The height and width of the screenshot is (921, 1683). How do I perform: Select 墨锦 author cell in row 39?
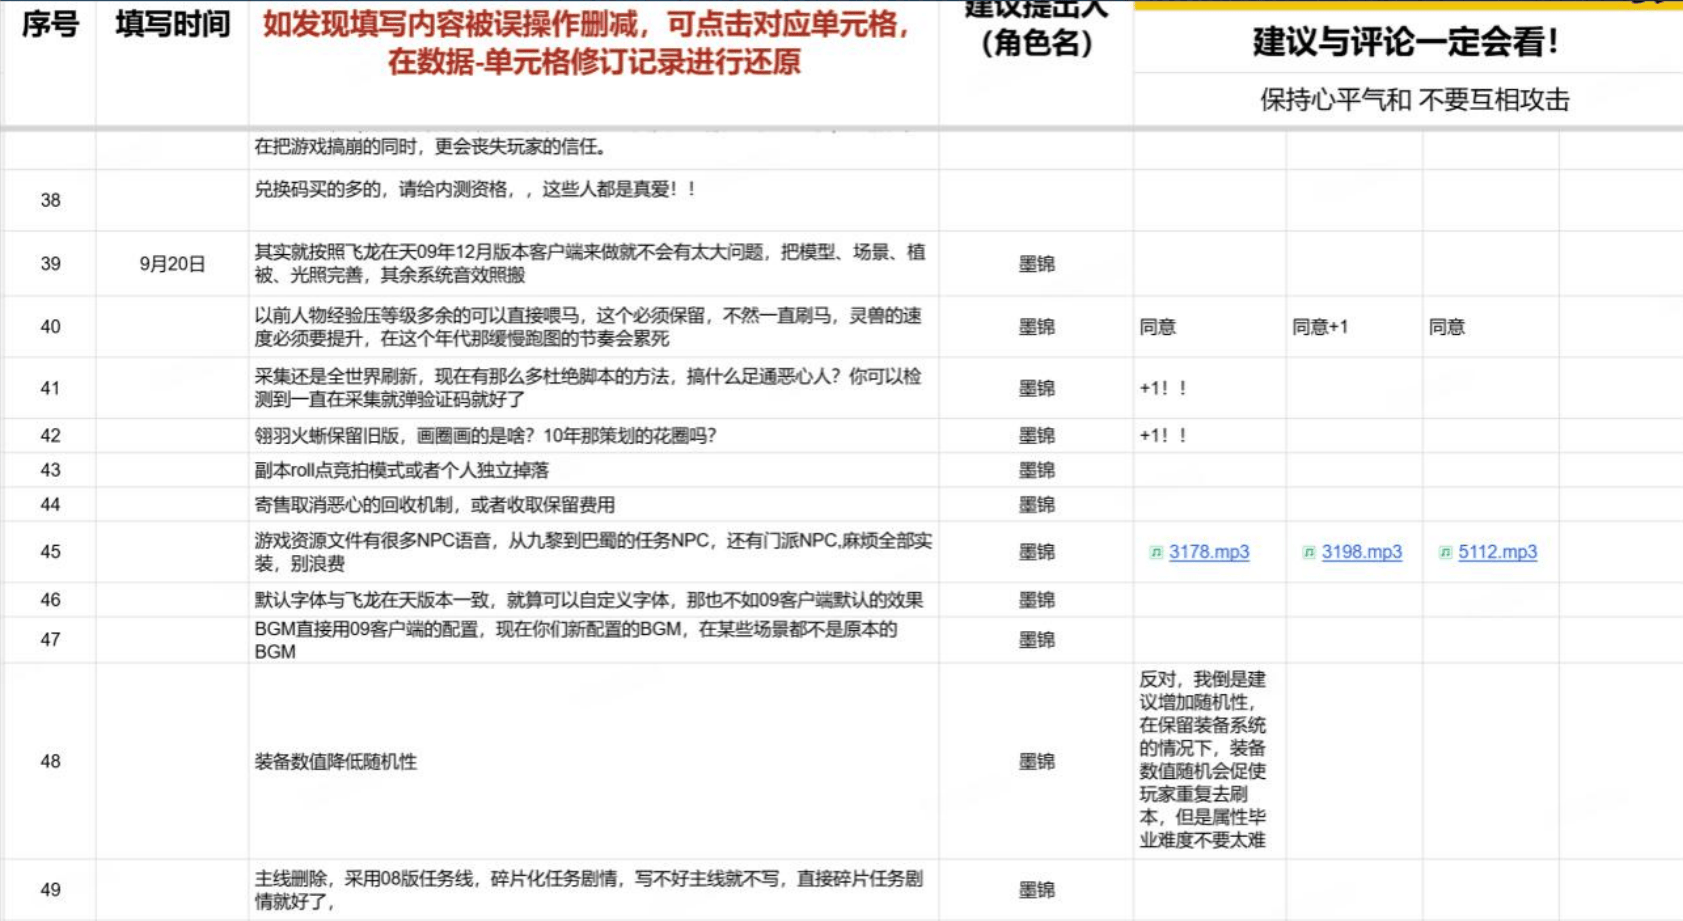point(1036,264)
